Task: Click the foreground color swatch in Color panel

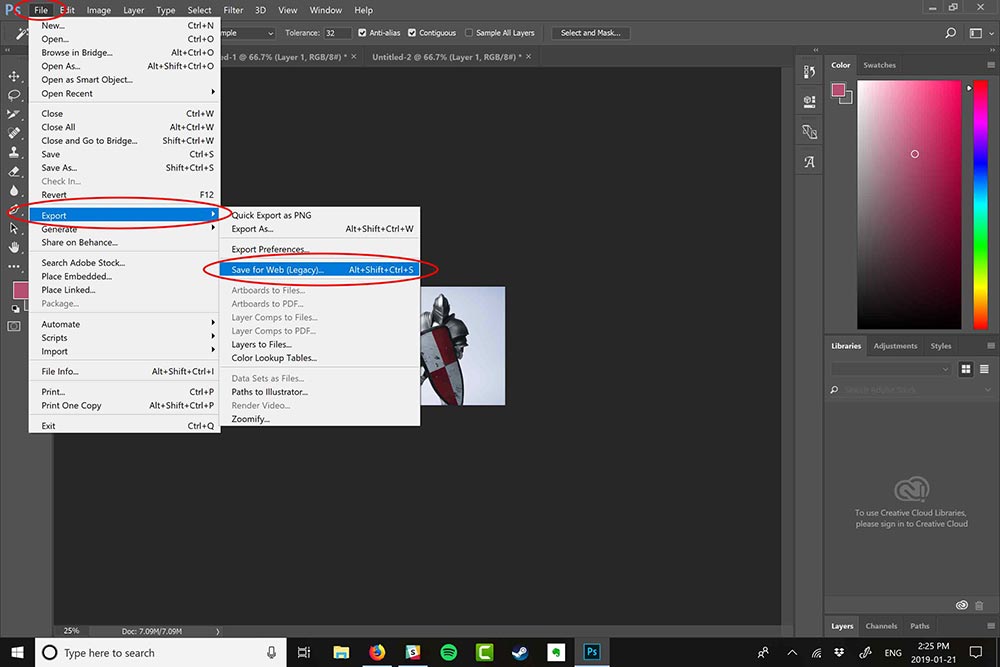Action: (838, 90)
